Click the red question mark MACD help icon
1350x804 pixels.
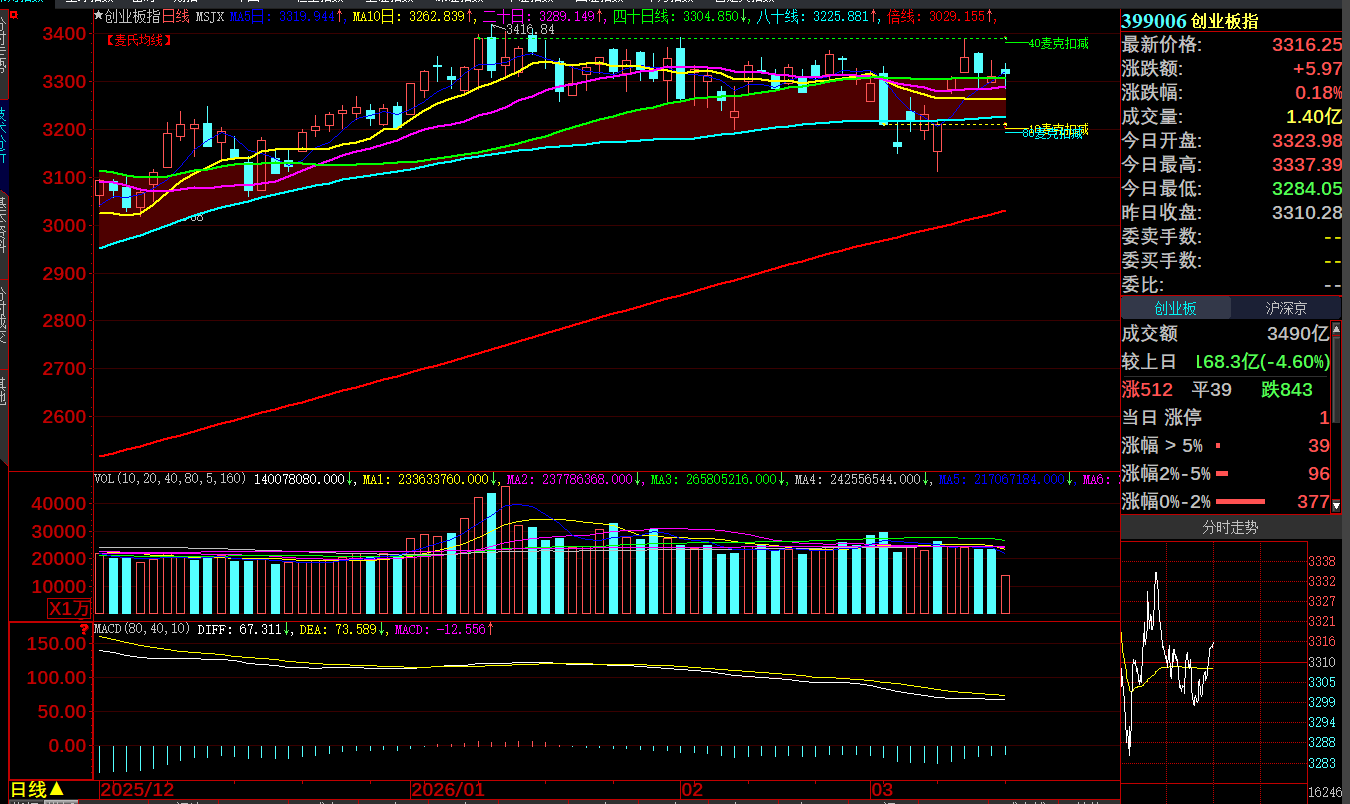click(85, 630)
